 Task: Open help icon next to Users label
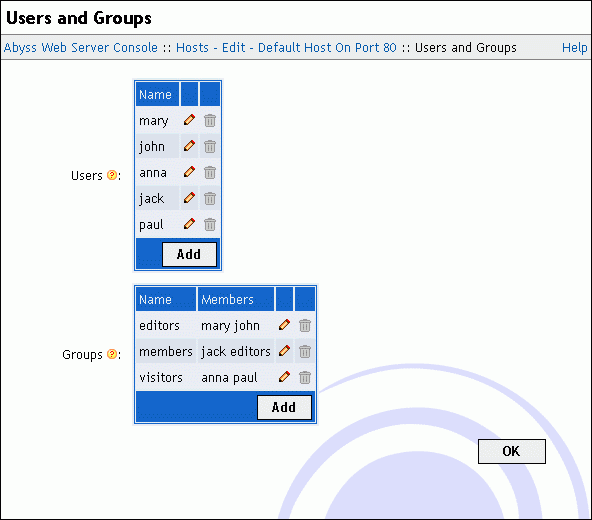(112, 175)
